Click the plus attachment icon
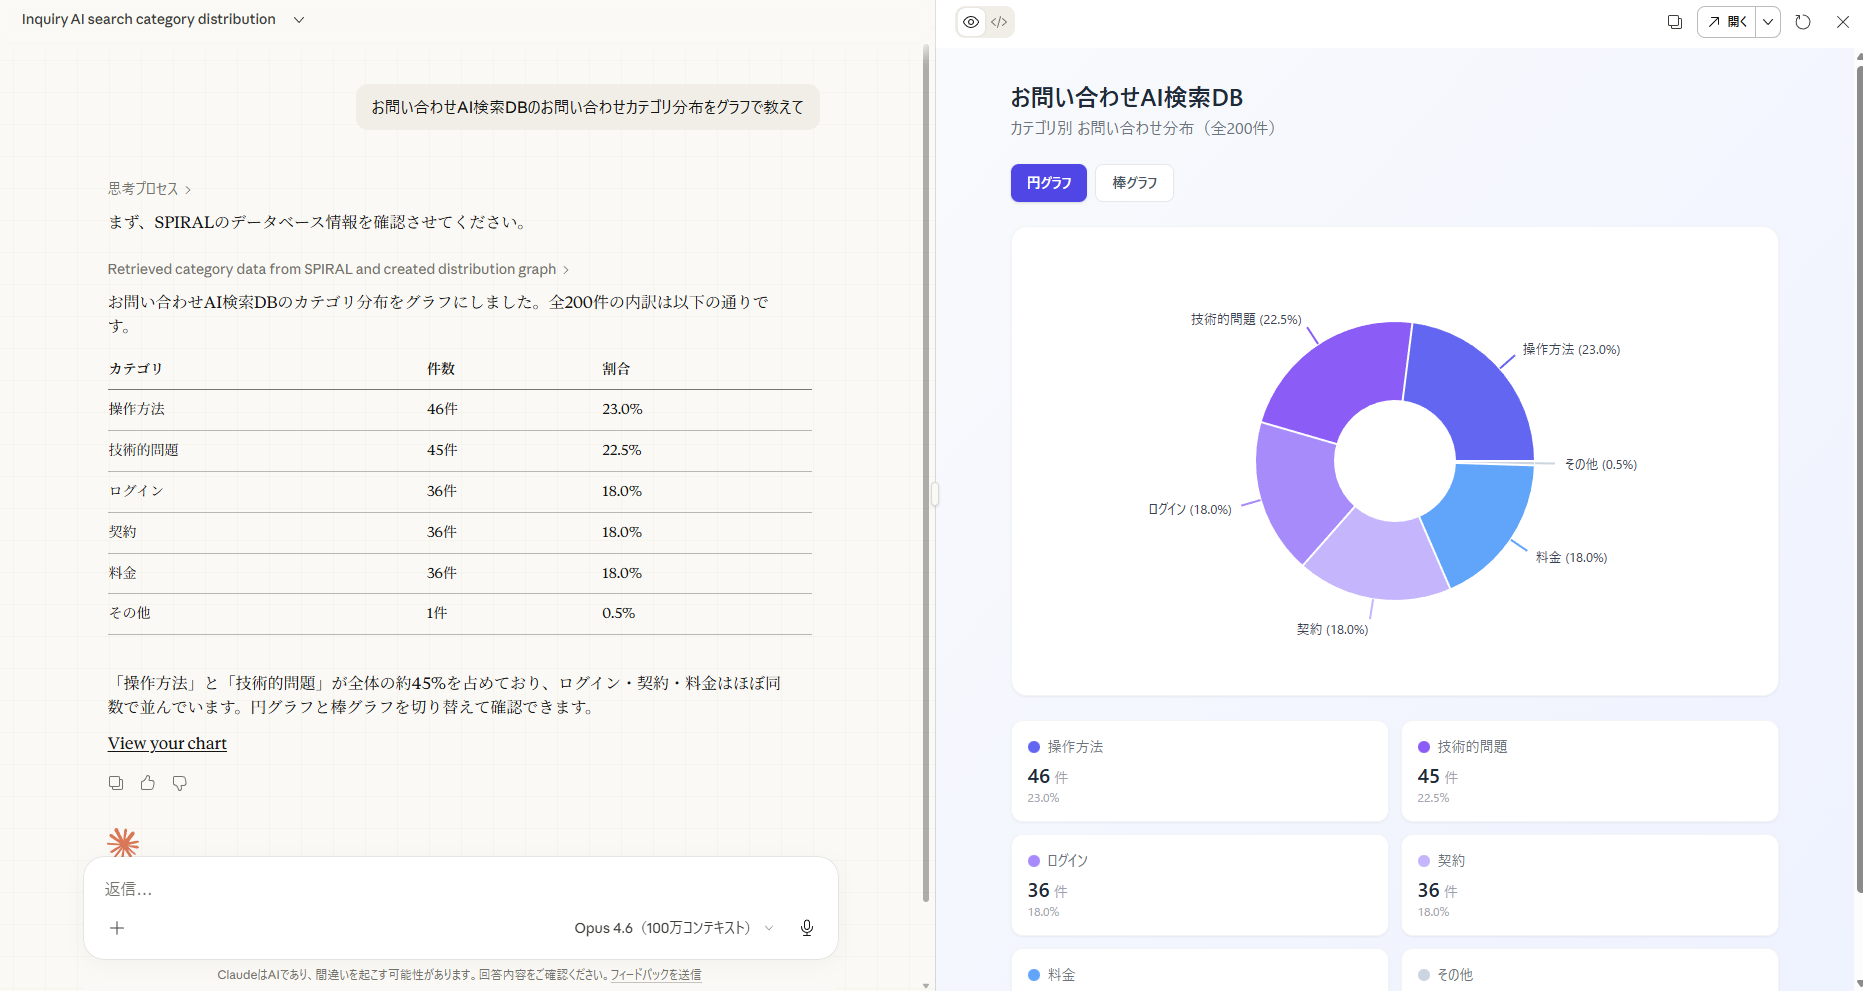This screenshot has height=991, width=1863. (x=117, y=928)
